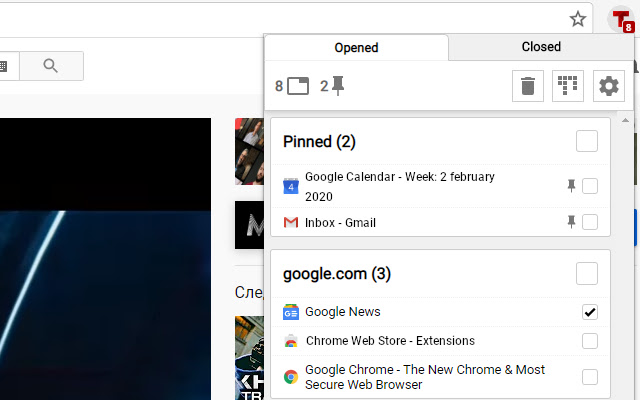The height and width of the screenshot is (400, 640).
Task: Check the Chrome Web Store - Extensions checkbox
Action: pos(590,341)
